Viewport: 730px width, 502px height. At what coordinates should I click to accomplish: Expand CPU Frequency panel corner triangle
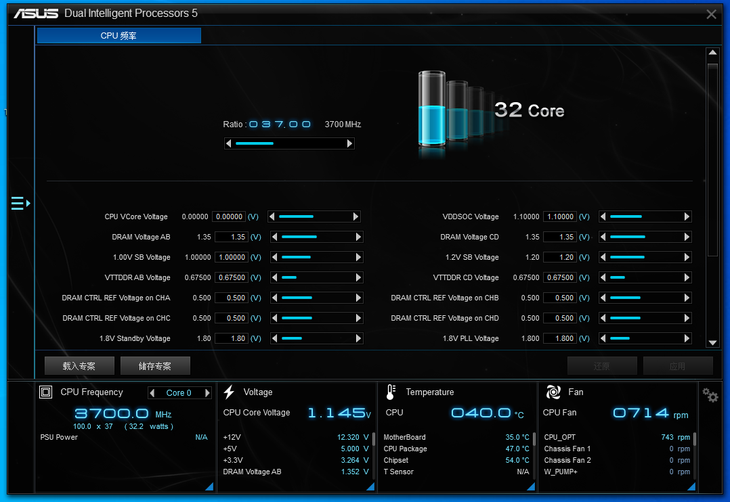tap(210, 487)
